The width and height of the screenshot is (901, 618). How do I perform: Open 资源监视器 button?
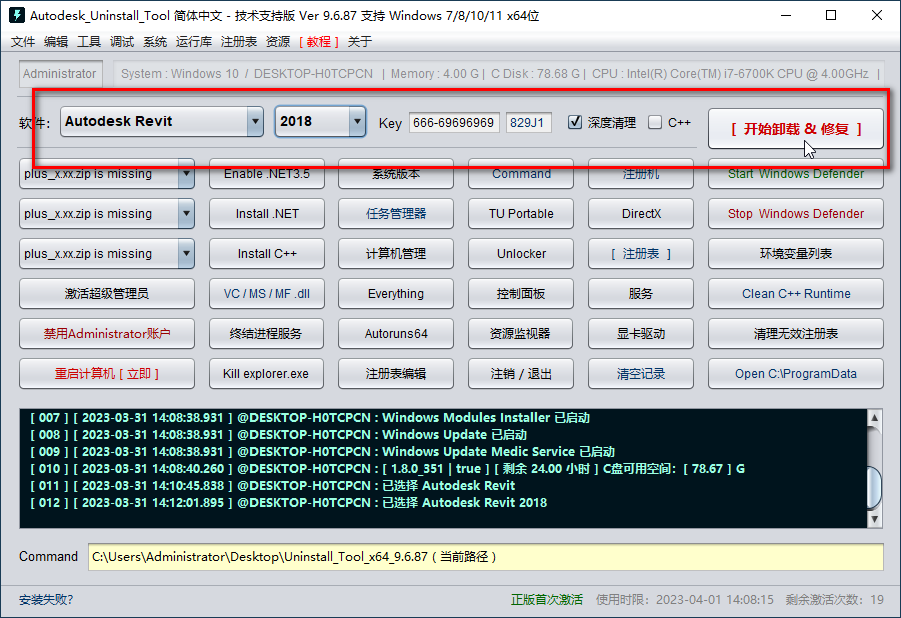click(521, 333)
